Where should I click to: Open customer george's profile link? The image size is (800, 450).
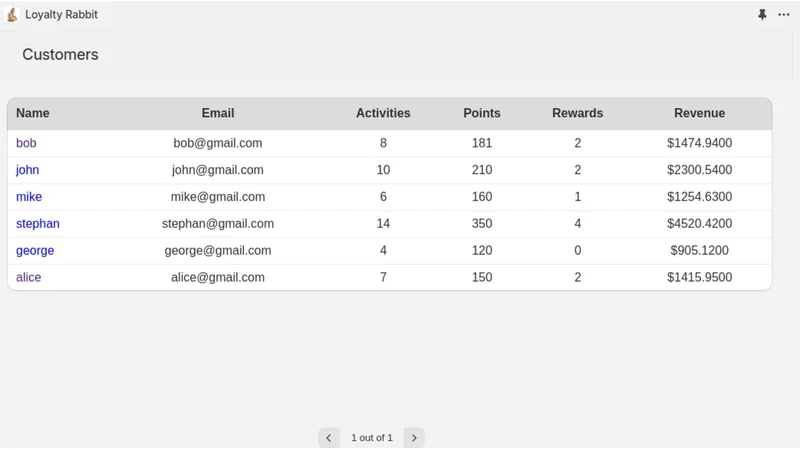(35, 251)
